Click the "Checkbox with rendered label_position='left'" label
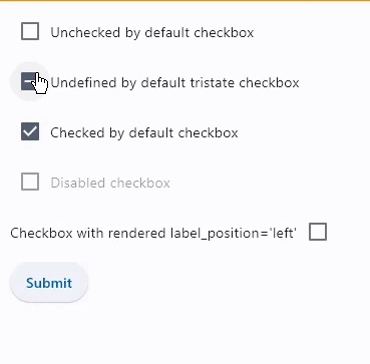This screenshot has height=364, width=370. point(153,233)
